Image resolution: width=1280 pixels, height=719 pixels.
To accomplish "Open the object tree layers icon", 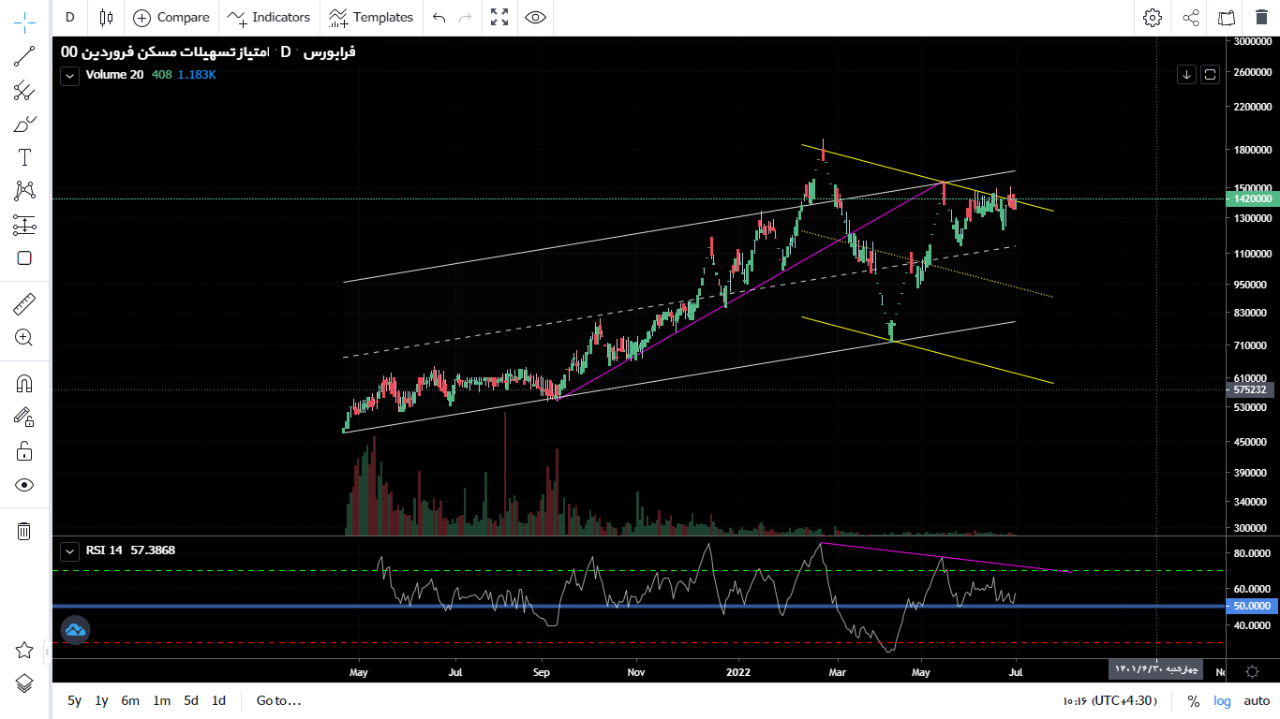I will pos(24,683).
